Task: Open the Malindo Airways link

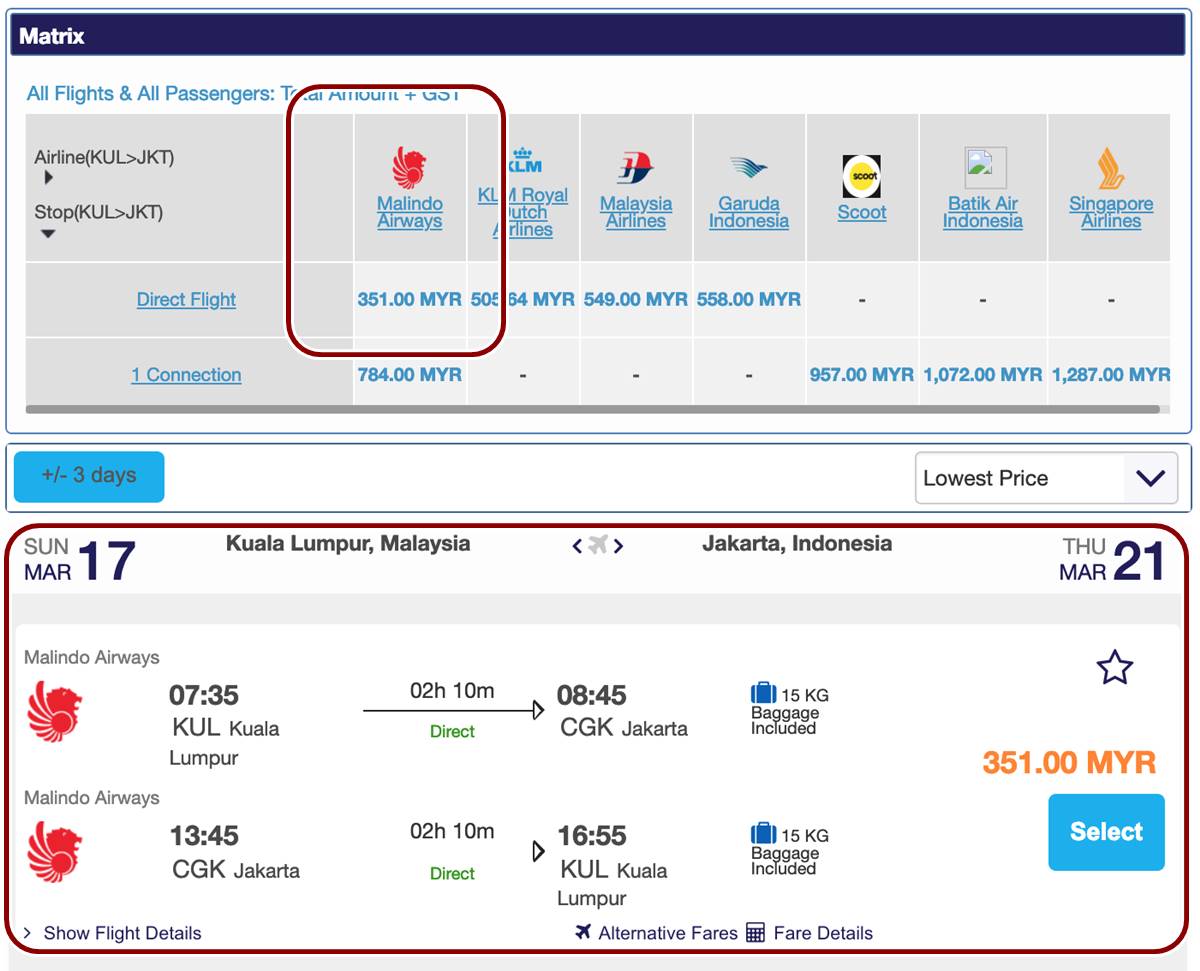Action: coord(409,212)
